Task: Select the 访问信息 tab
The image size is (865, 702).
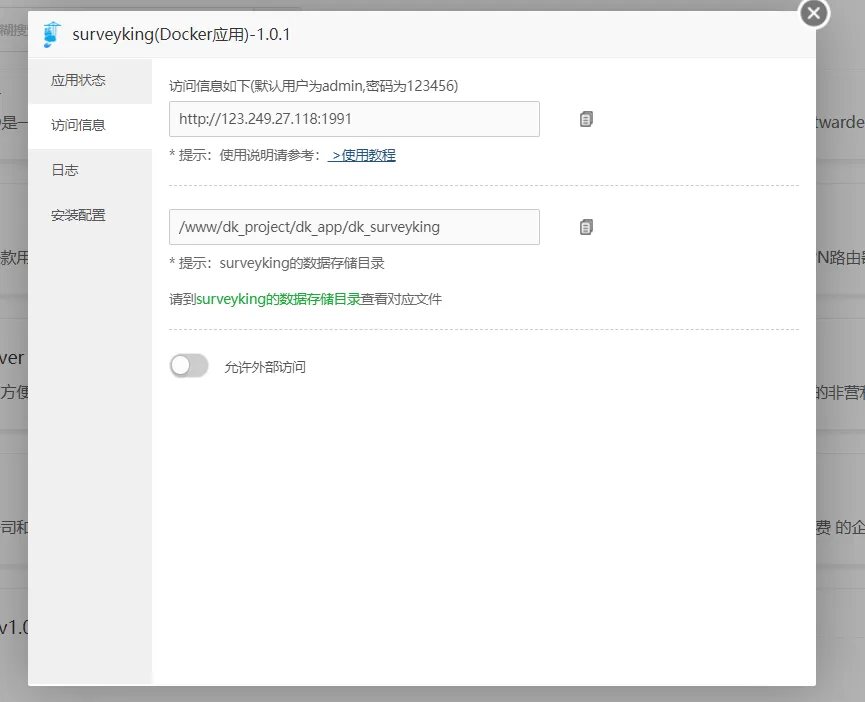Action: [x=90, y=126]
